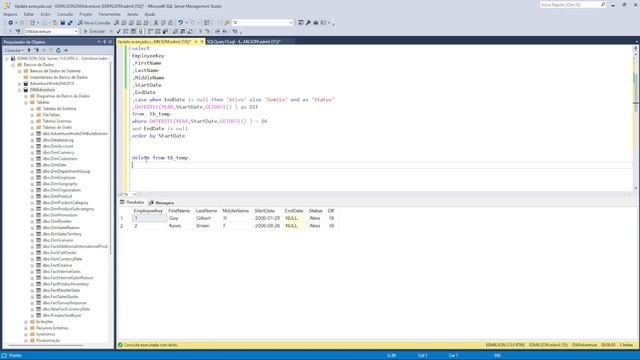Click the wrench properties icon in the toolbar
The height and width of the screenshot is (360, 640).
click(x=308, y=22)
